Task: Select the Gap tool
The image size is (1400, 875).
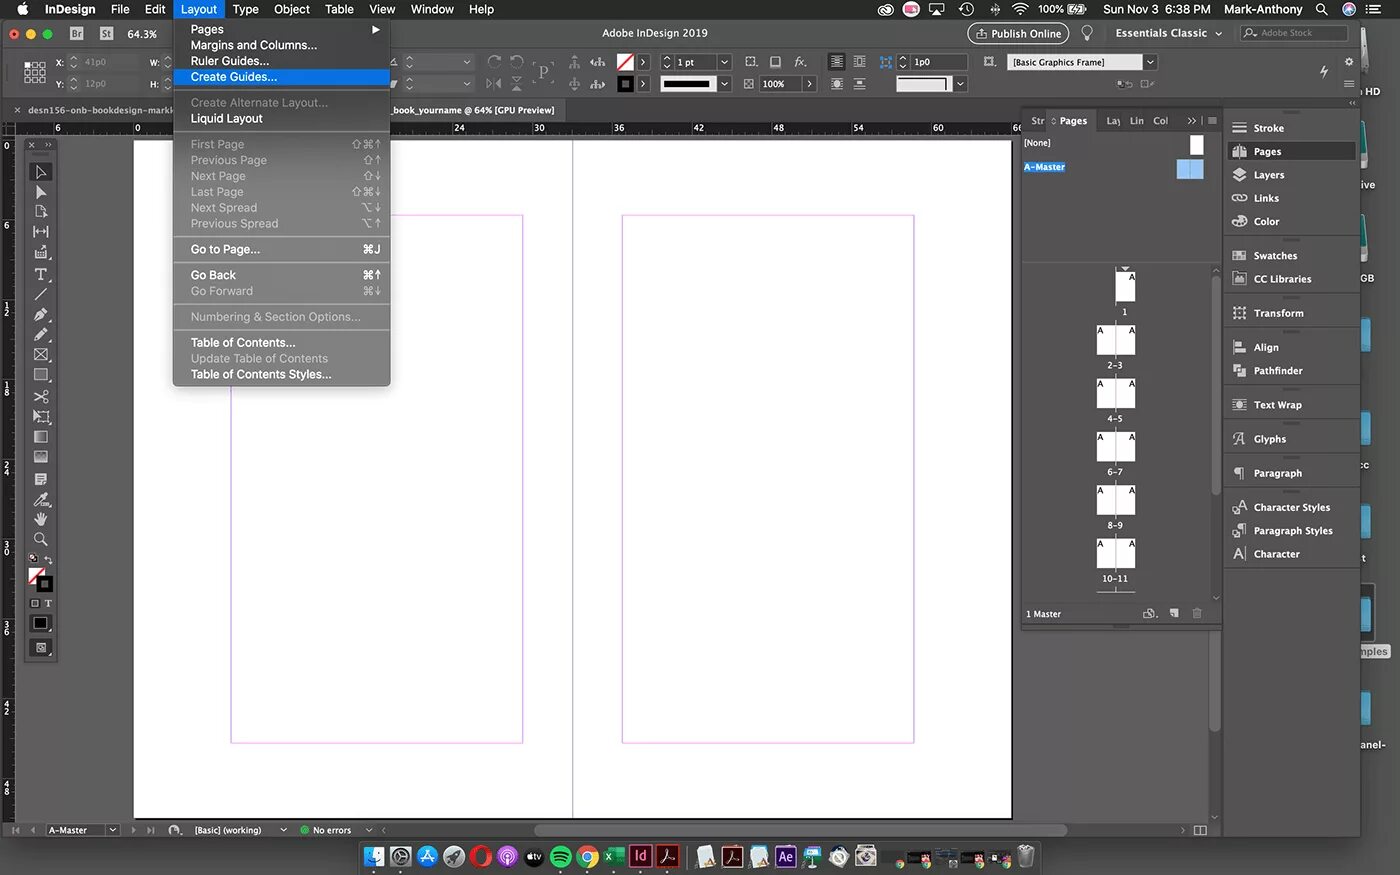Action: [x=41, y=232]
